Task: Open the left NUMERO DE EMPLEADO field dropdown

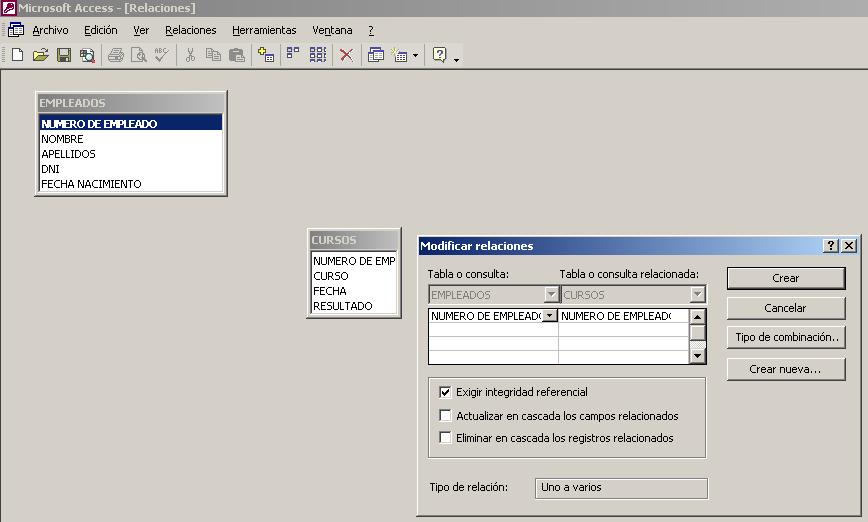Action: [x=550, y=316]
